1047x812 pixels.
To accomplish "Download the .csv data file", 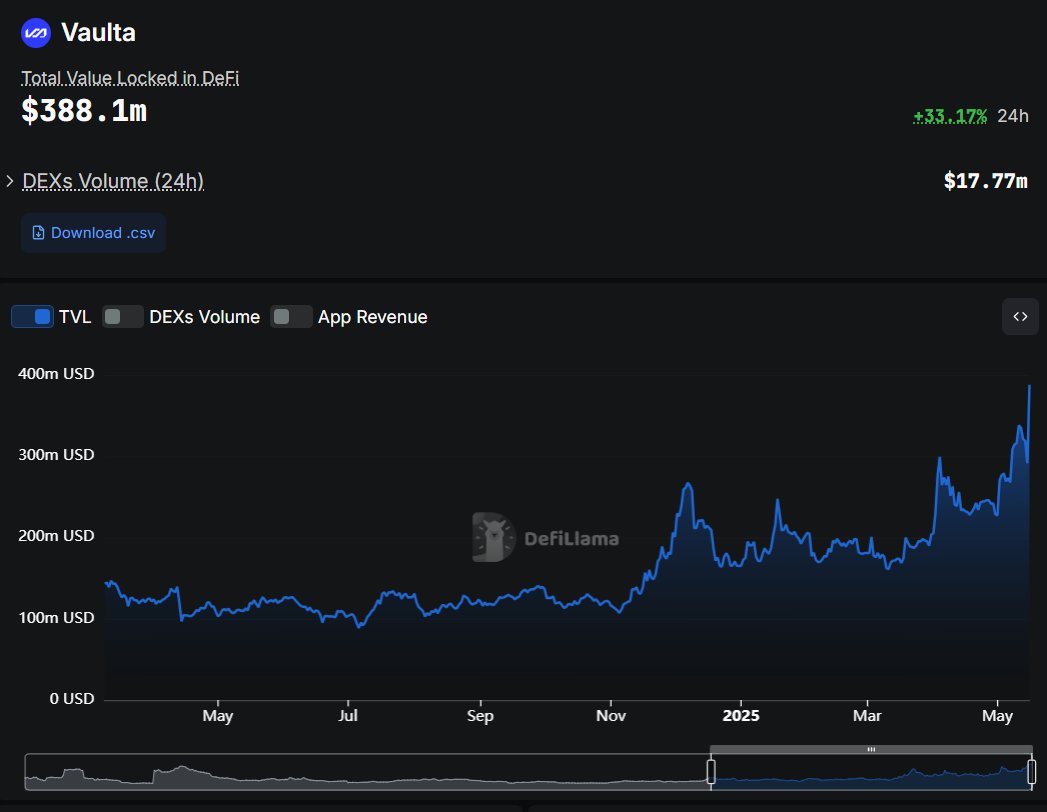I will 93,232.
